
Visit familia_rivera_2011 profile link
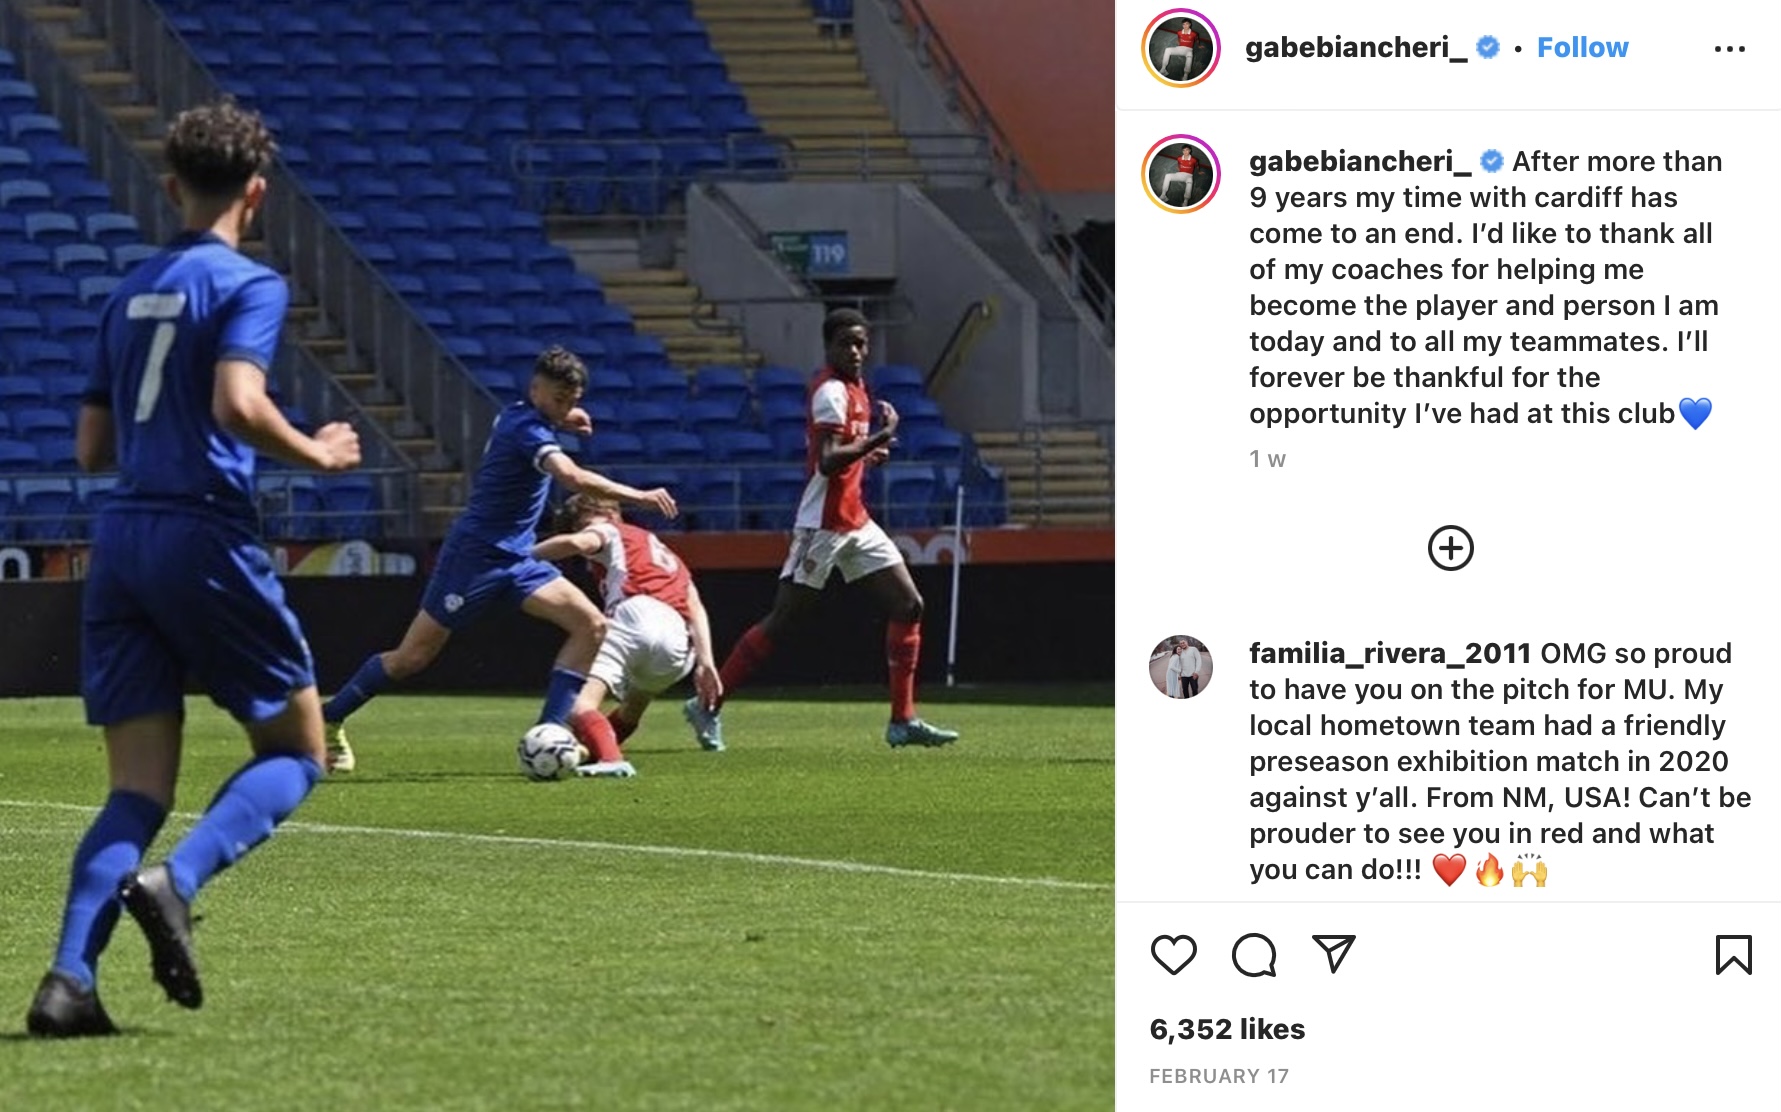click(1390, 653)
